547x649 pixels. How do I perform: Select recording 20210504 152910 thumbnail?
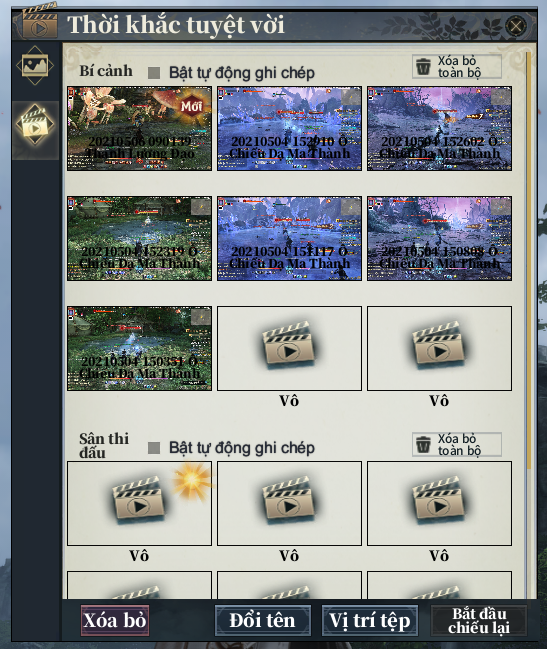(x=289, y=128)
